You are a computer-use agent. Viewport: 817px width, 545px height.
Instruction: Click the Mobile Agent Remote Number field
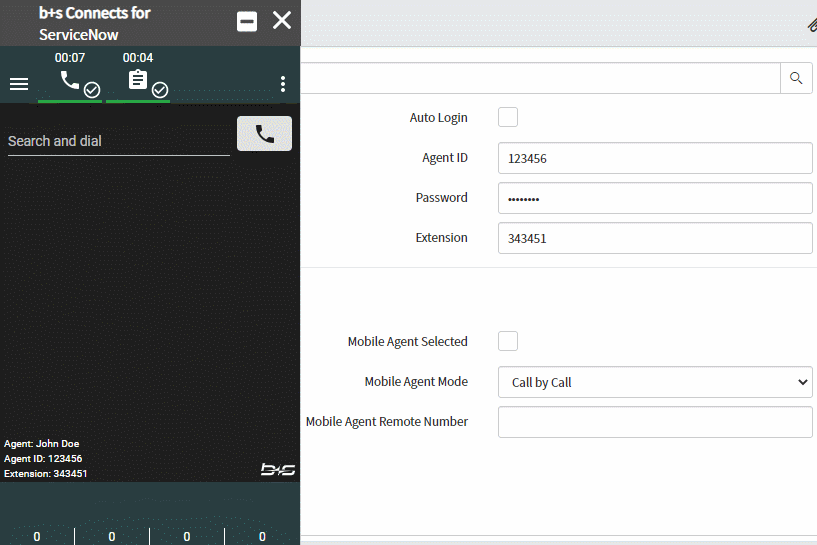(655, 422)
